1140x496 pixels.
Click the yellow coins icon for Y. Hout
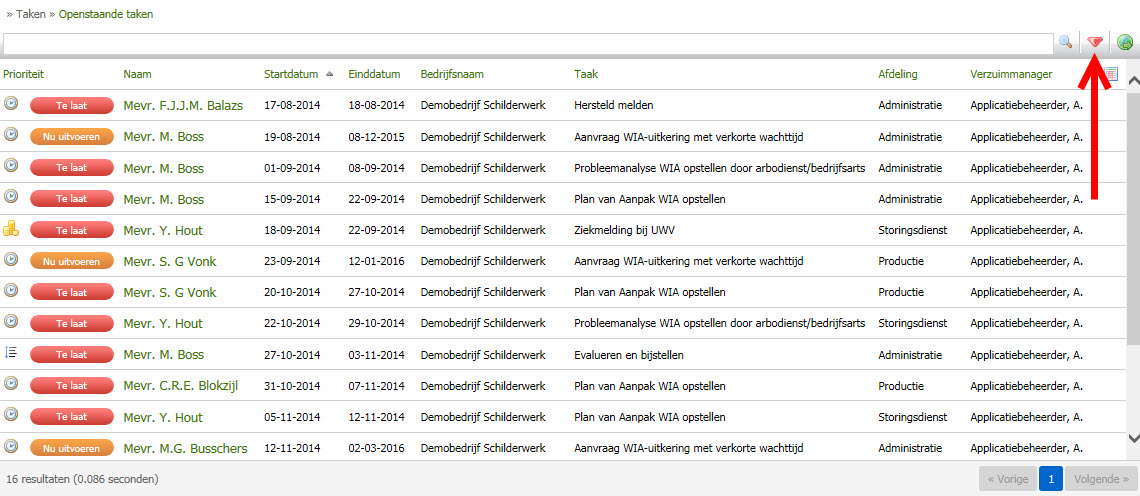click(x=11, y=229)
